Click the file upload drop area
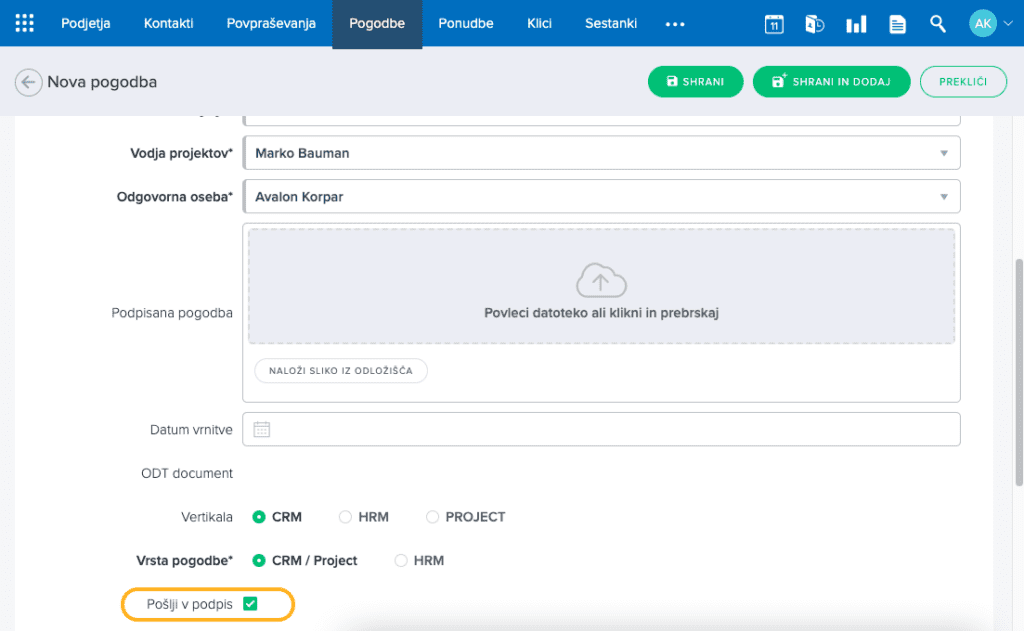This screenshot has width=1024, height=631. coord(601,287)
